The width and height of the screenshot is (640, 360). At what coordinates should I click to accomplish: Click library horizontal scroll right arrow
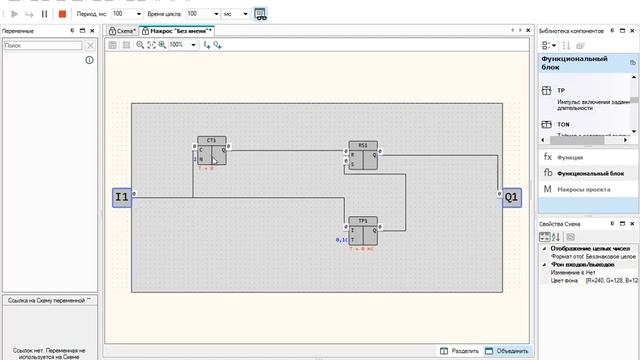tap(625, 140)
